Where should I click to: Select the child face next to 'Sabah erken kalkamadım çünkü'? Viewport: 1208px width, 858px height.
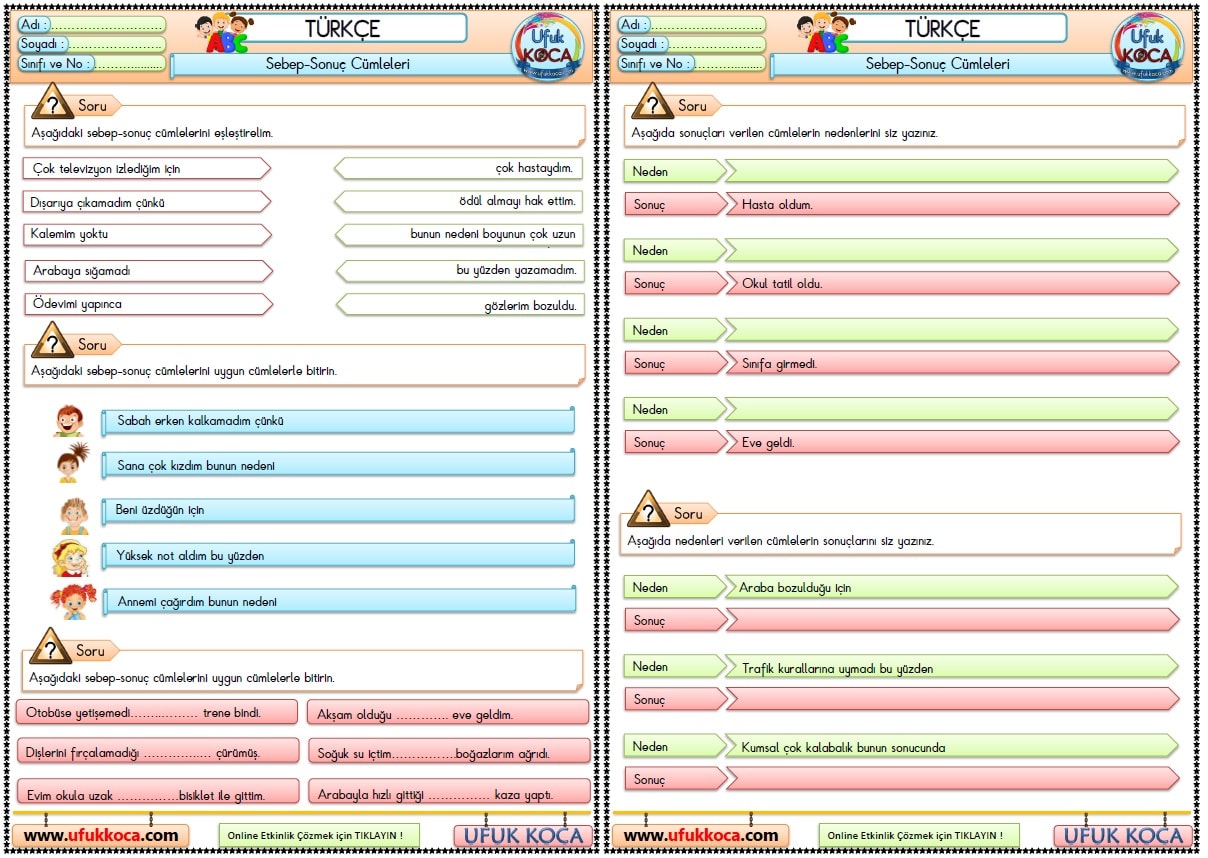click(69, 421)
